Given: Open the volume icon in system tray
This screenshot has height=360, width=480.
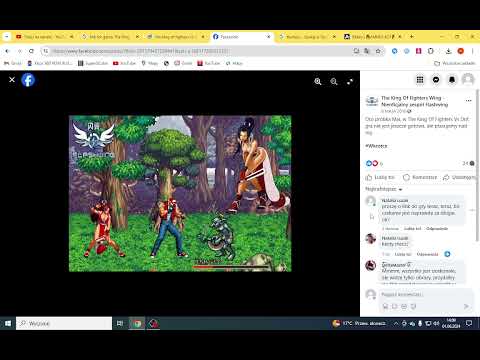Looking at the screenshot, I should tap(436, 323).
